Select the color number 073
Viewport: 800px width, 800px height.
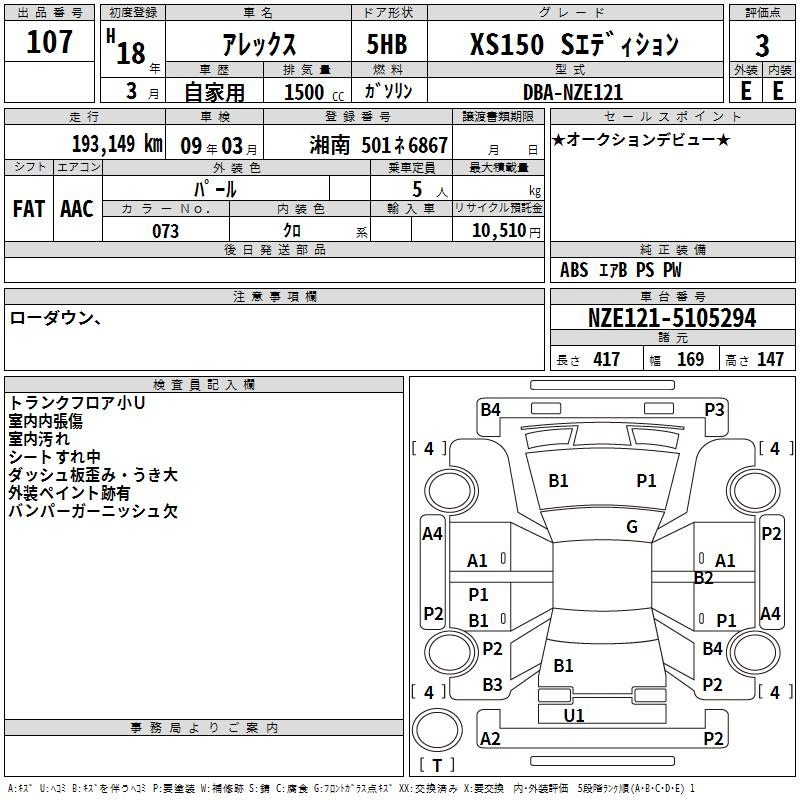[x=165, y=231]
